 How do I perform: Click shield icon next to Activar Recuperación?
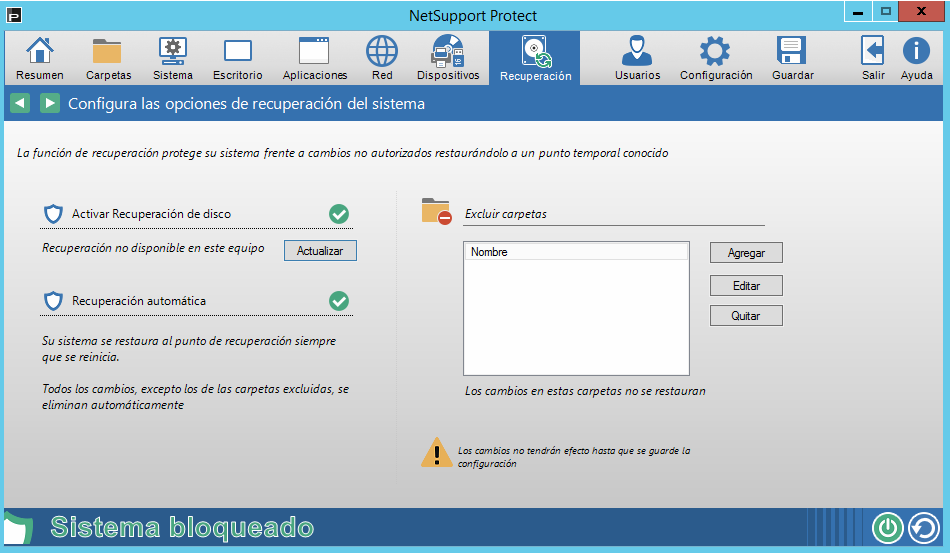coord(53,214)
